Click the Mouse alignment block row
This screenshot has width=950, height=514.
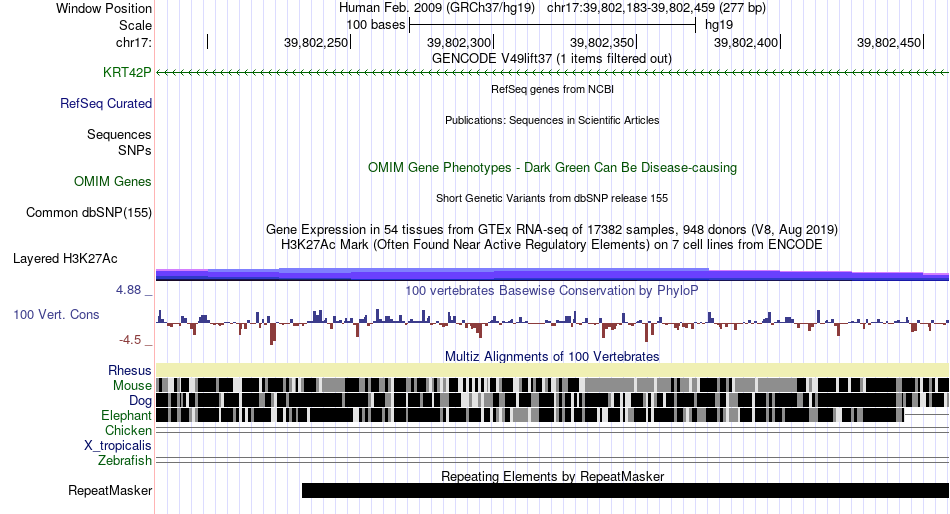[x=552, y=385]
